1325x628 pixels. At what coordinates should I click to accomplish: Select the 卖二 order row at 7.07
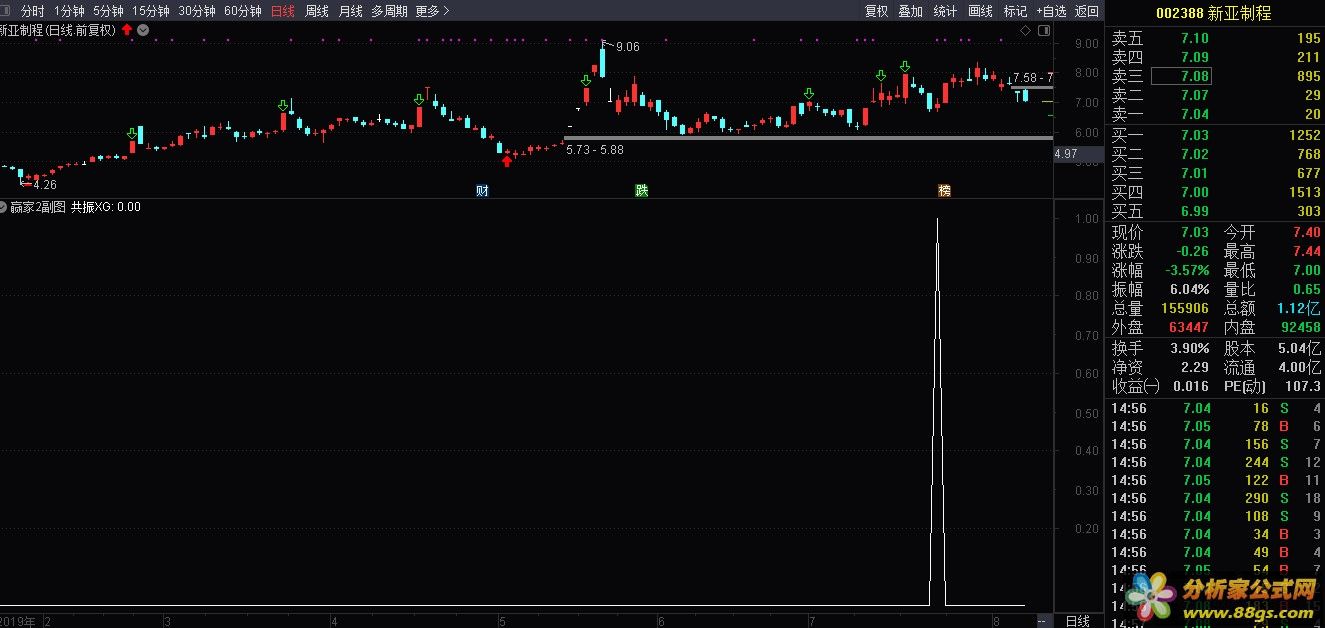coord(1215,95)
